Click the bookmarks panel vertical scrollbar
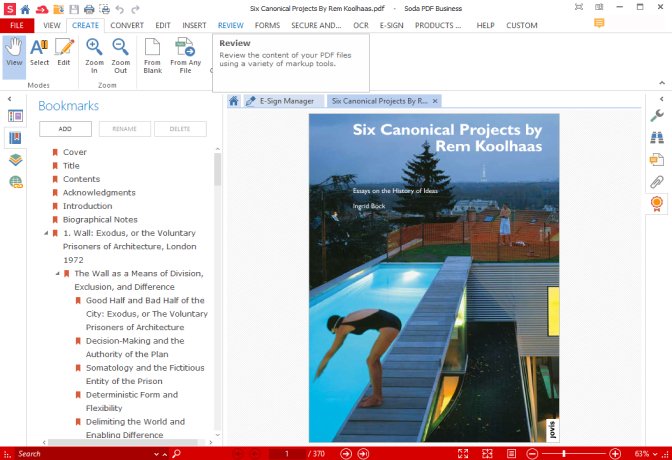 click(x=218, y=169)
